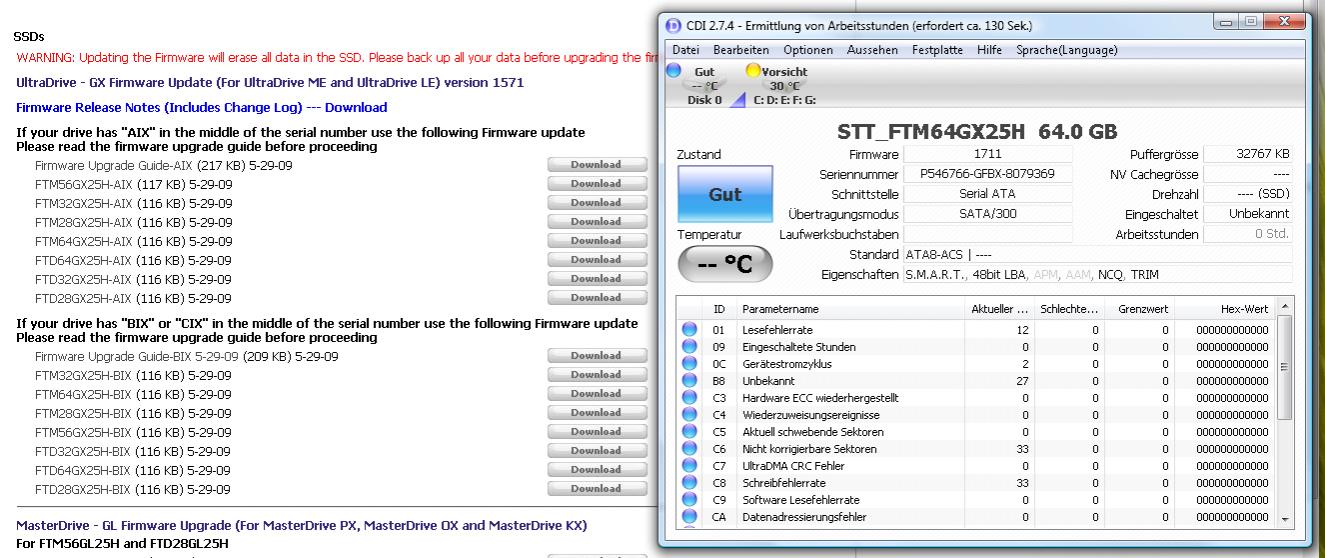Select the Datenadressierungsfehler row status icon
1325x558 pixels.
(689, 516)
